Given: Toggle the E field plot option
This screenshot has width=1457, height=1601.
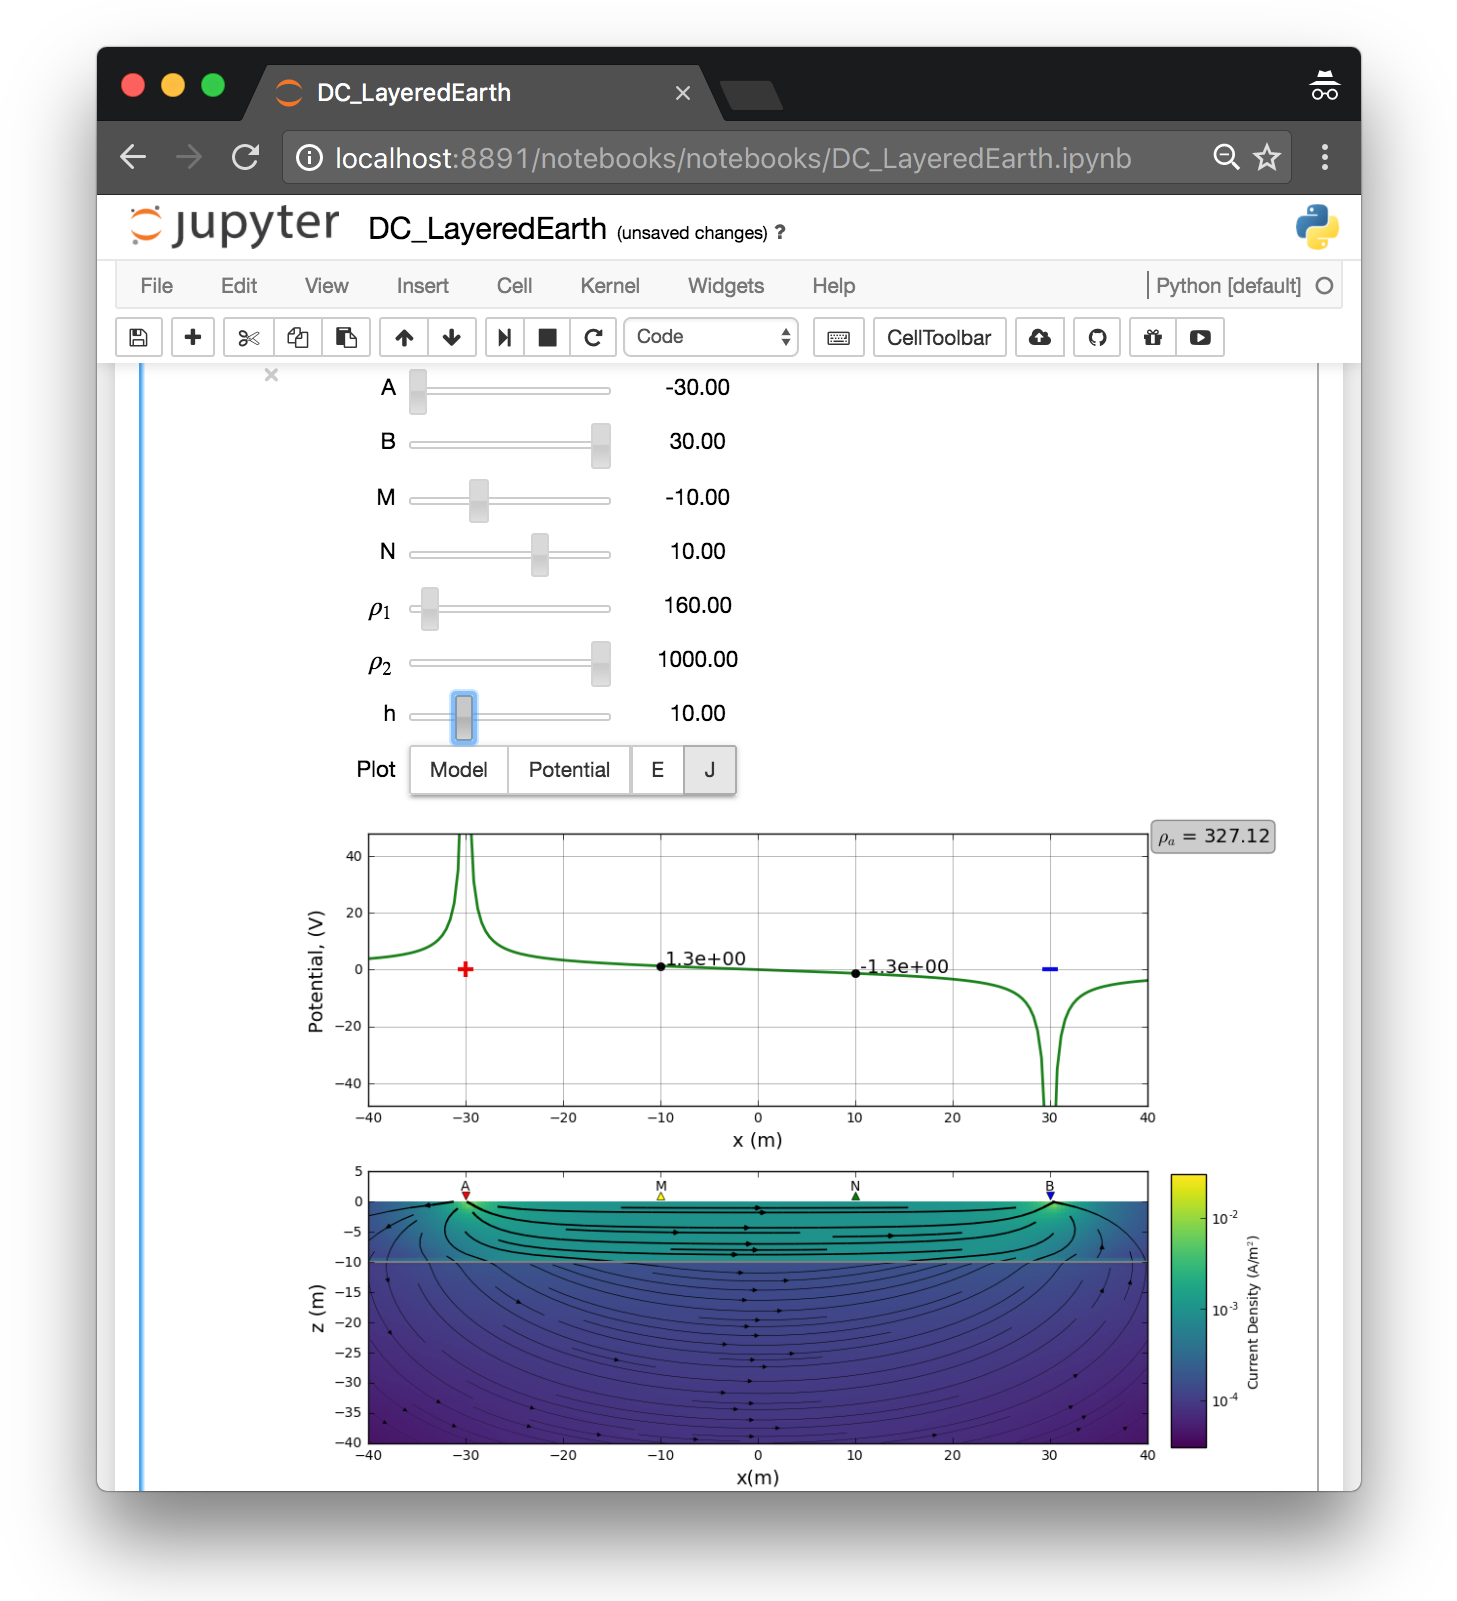Looking at the screenshot, I should point(657,770).
